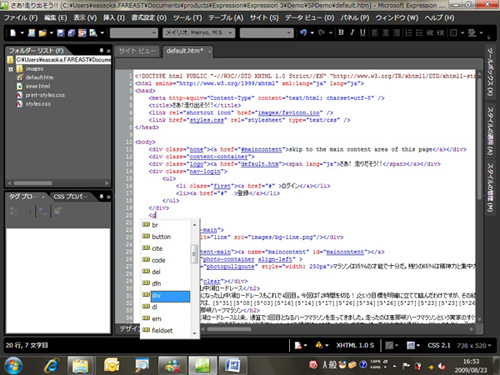Toggle Underline formatting button
This screenshot has width=500, height=375.
click(363, 33)
